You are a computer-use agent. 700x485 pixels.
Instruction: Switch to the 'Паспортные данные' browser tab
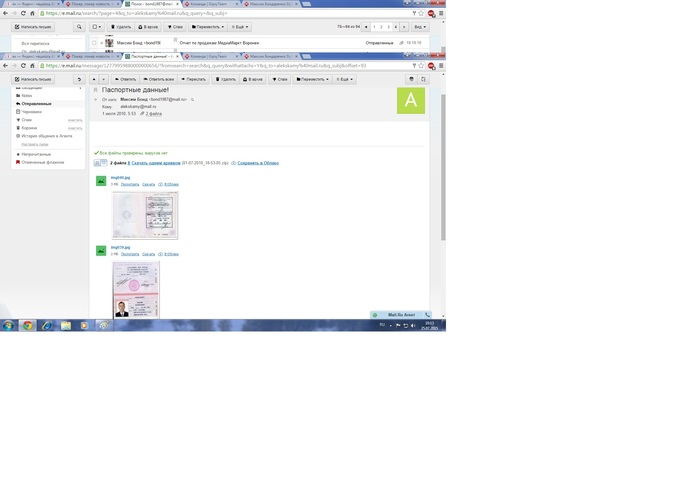[150, 56]
